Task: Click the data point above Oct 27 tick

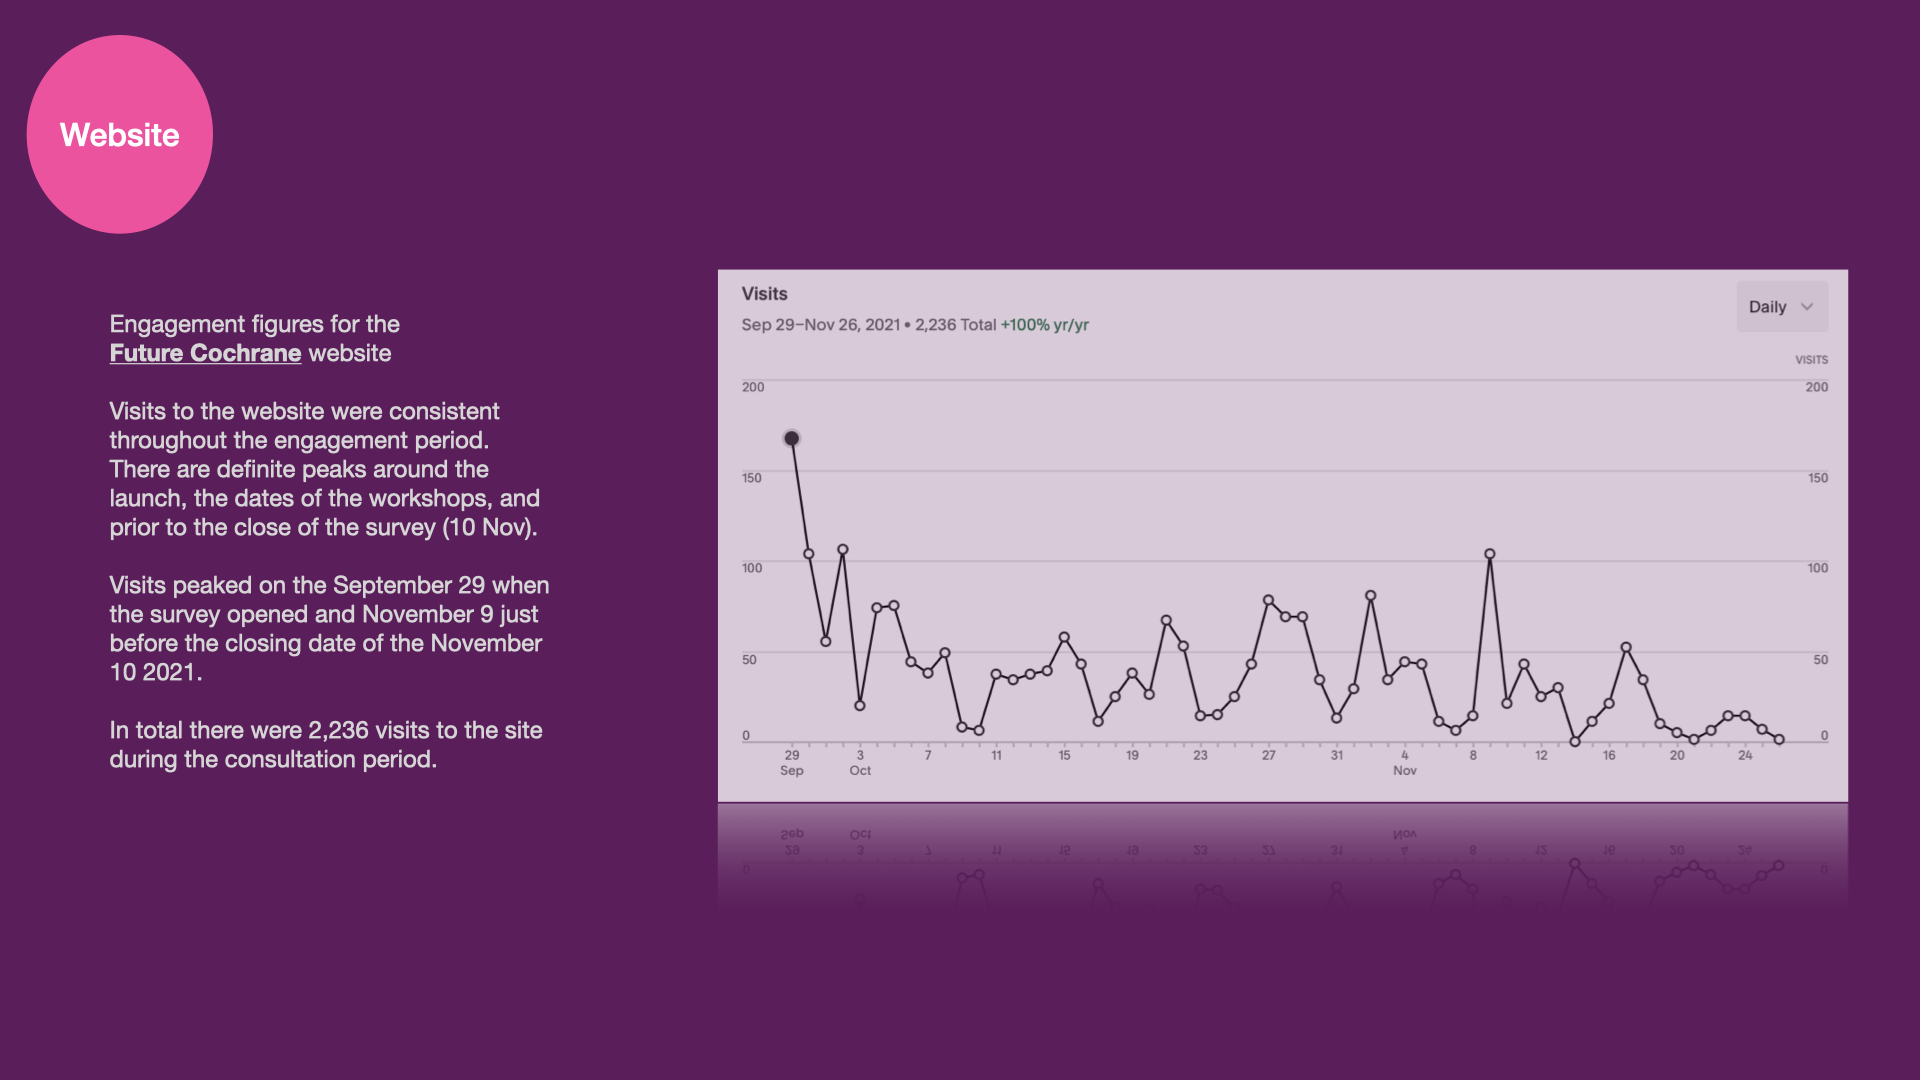Action: pos(1268,600)
